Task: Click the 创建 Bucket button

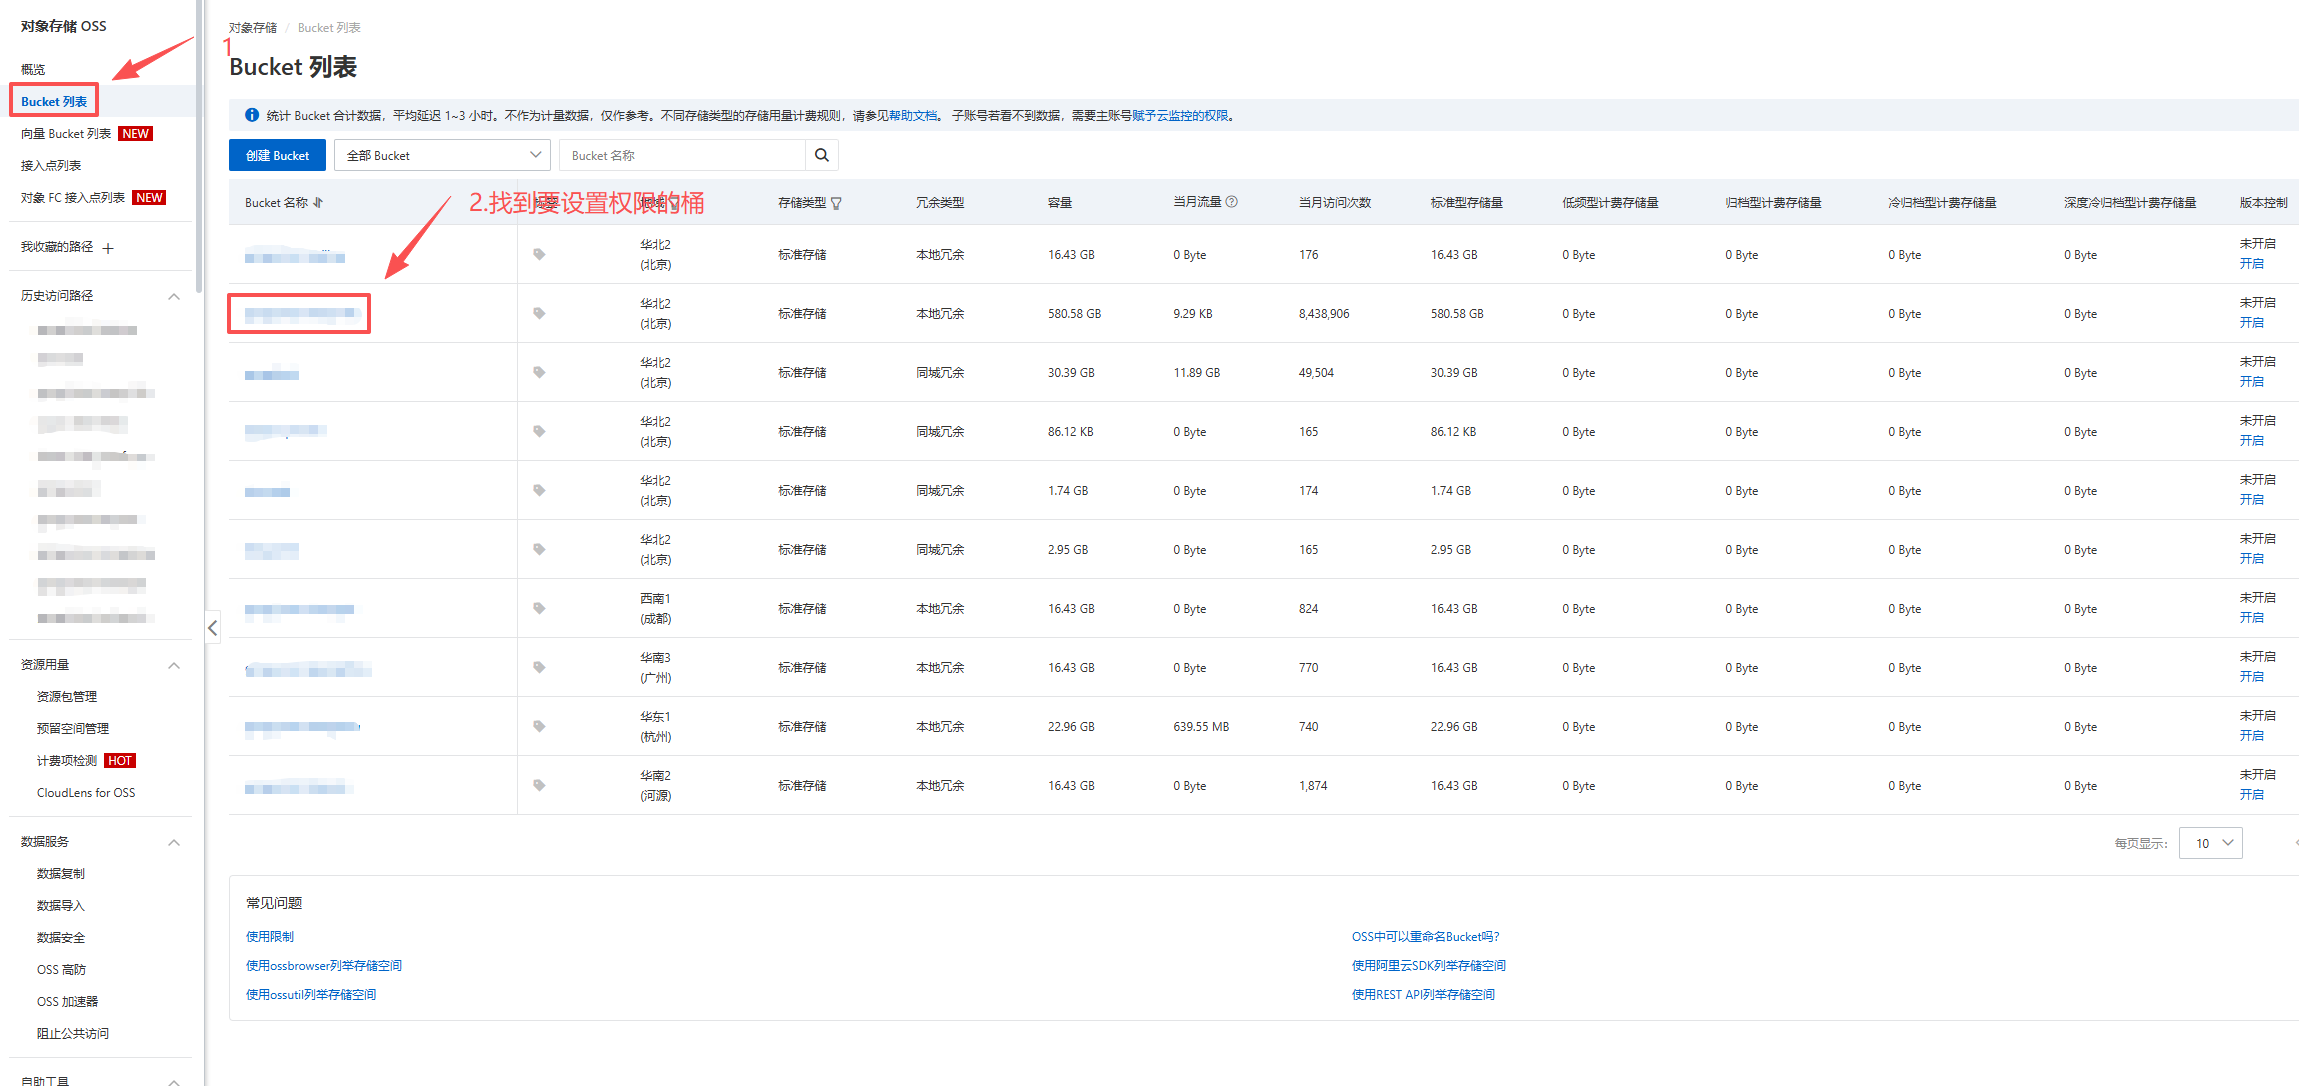Action: point(277,155)
